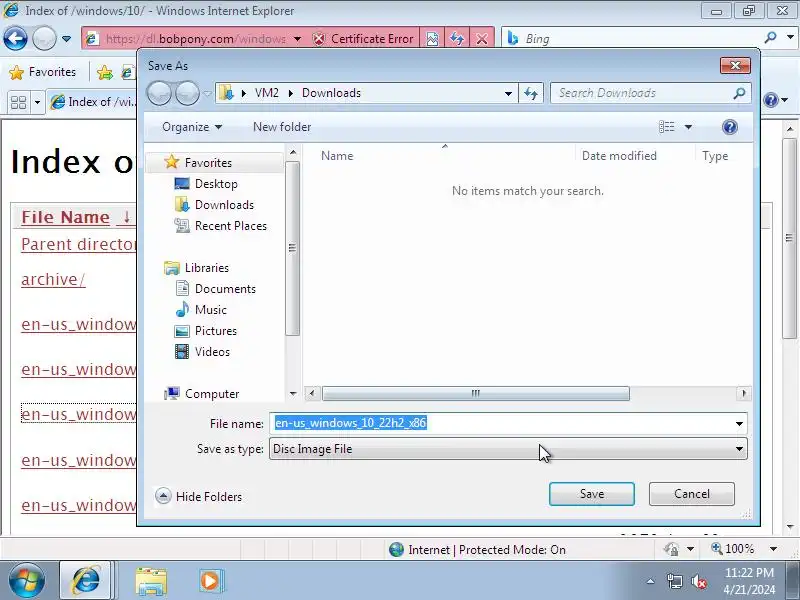Click navigation pane scroll up arrow
The image size is (800, 600).
tap(292, 152)
